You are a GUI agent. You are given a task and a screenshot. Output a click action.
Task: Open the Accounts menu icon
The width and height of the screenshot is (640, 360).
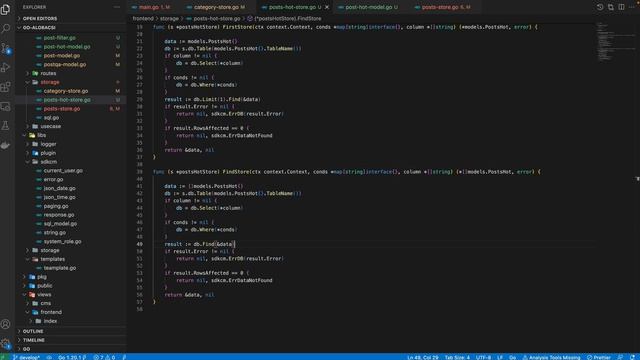[x=6, y=324]
